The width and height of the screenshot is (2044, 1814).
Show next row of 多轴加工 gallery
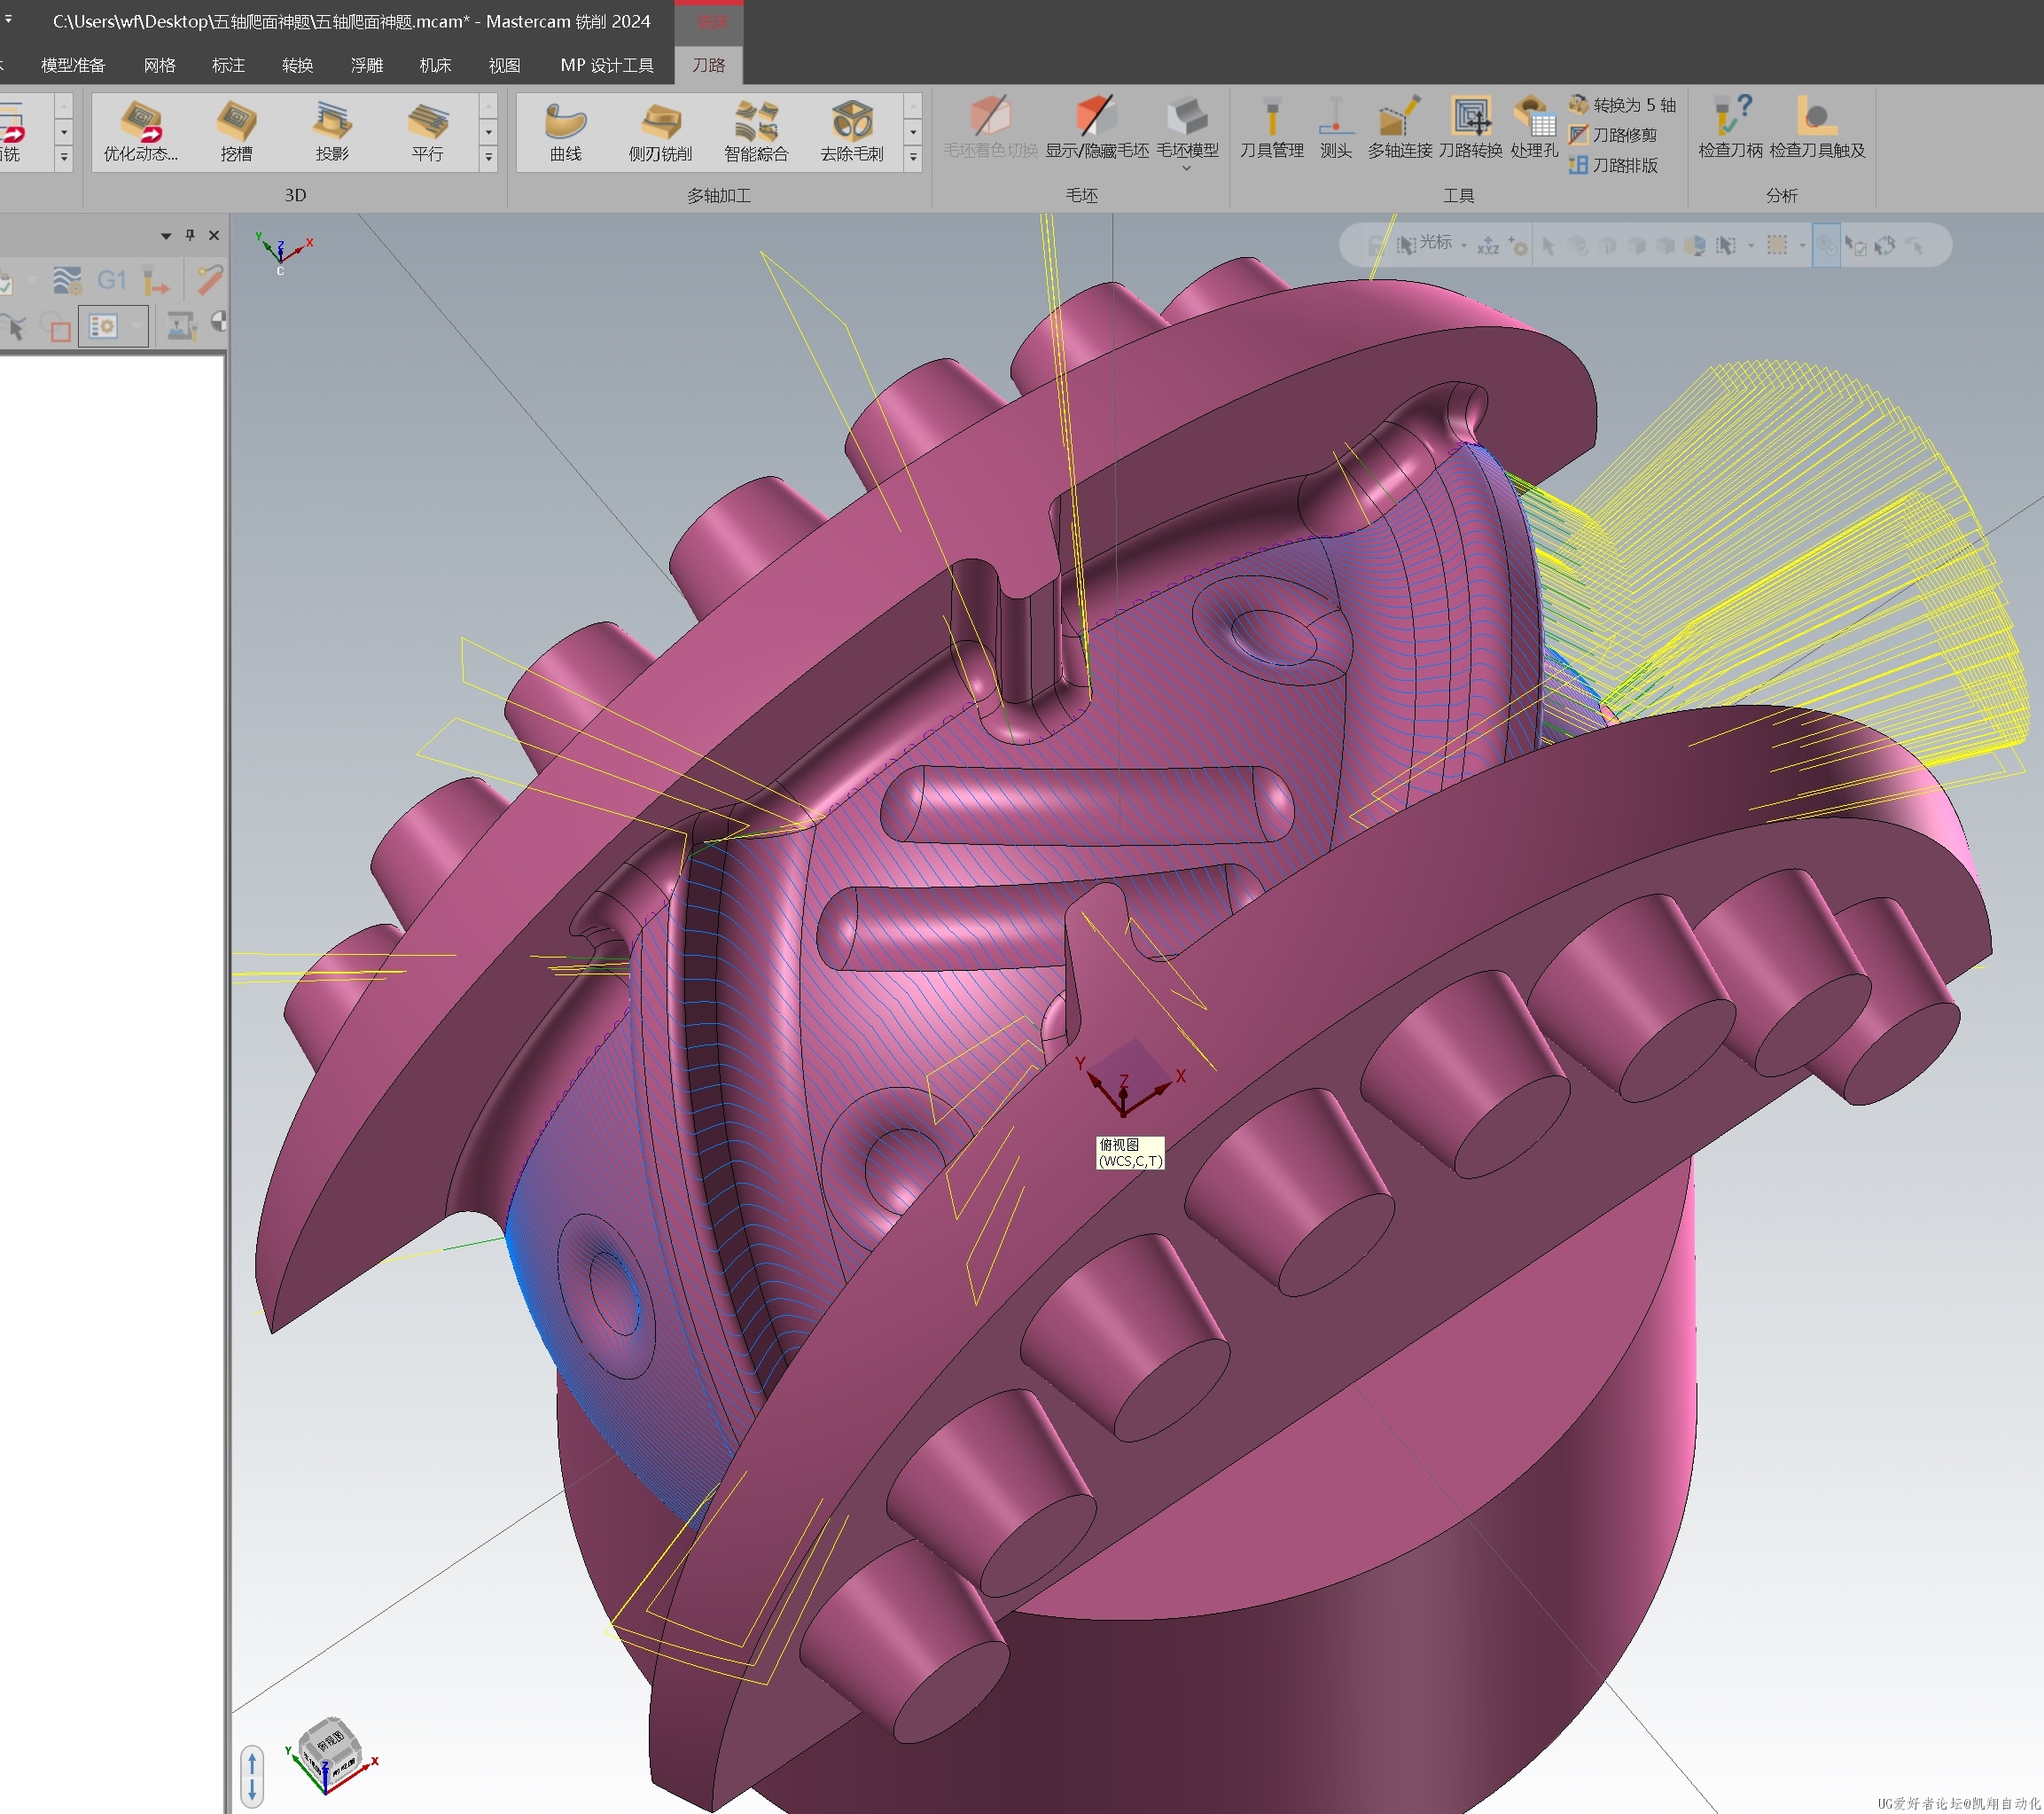pyautogui.click(x=913, y=131)
